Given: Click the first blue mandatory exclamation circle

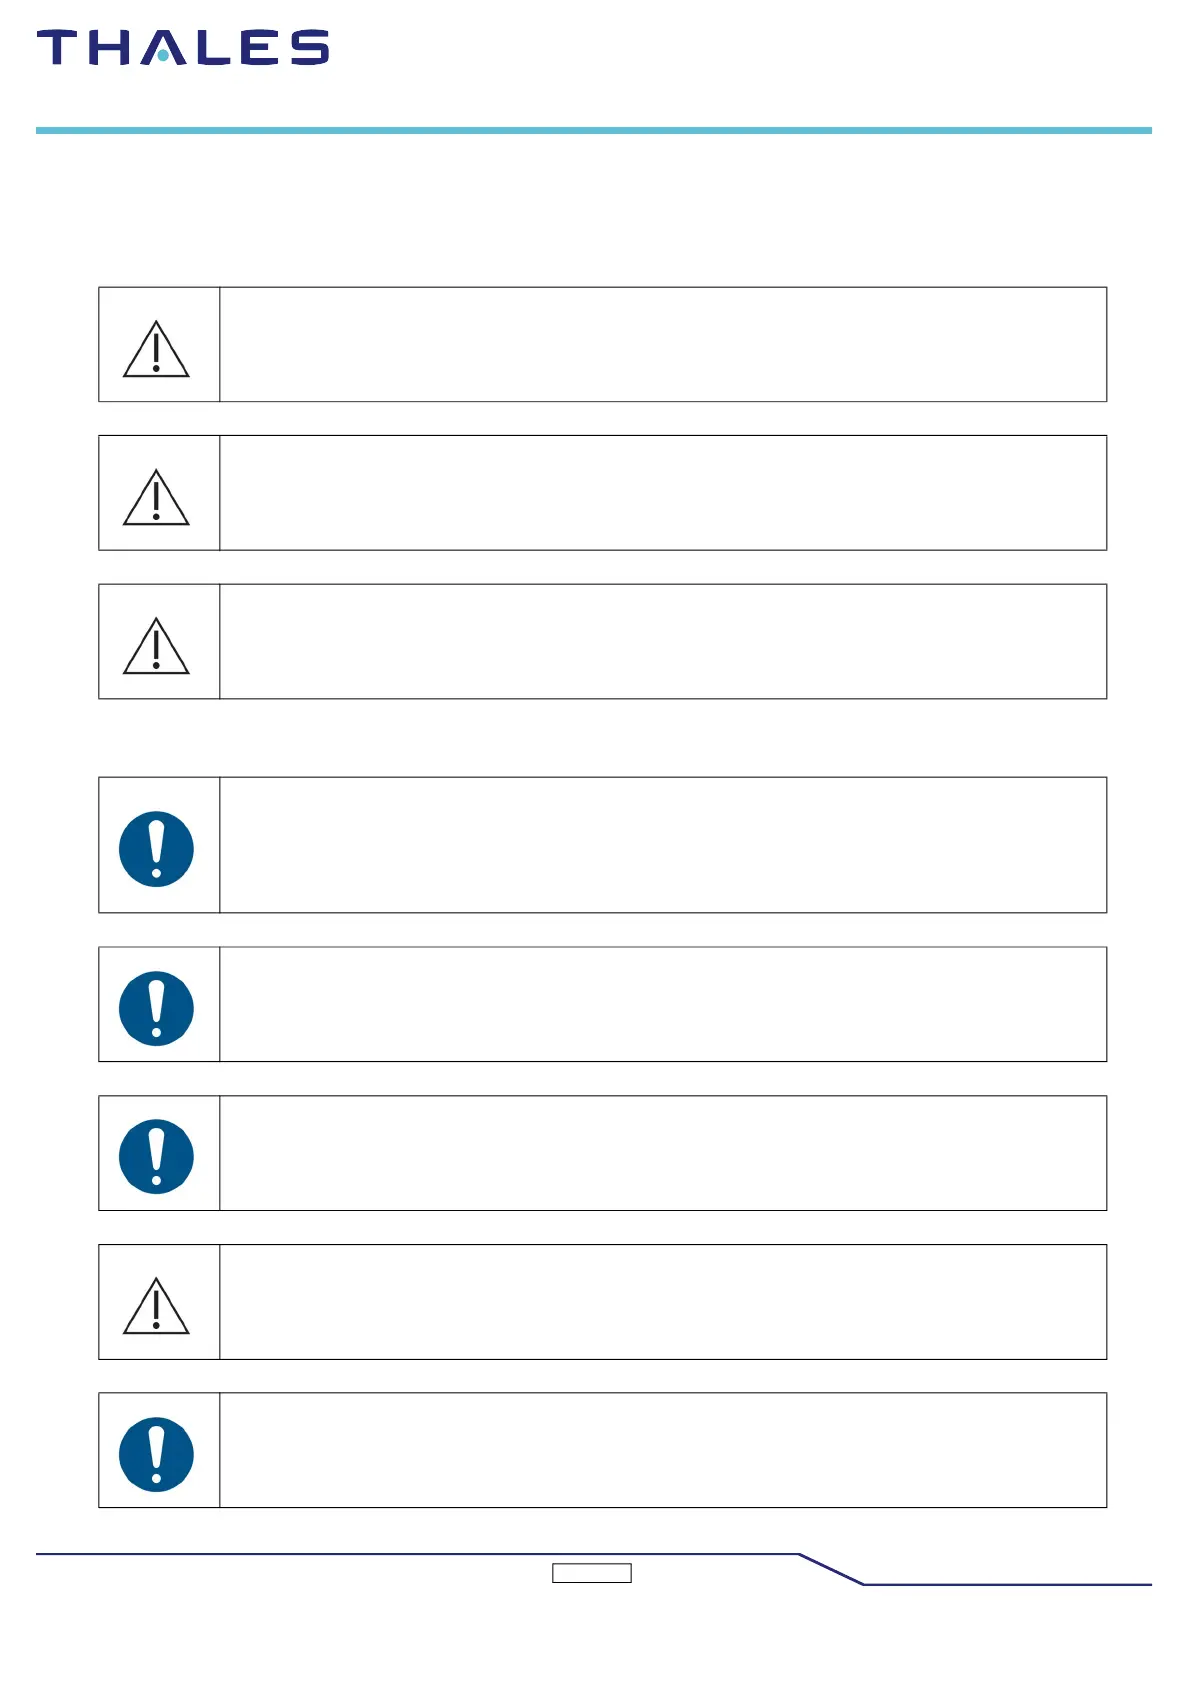Looking at the screenshot, I should tap(156, 849).
